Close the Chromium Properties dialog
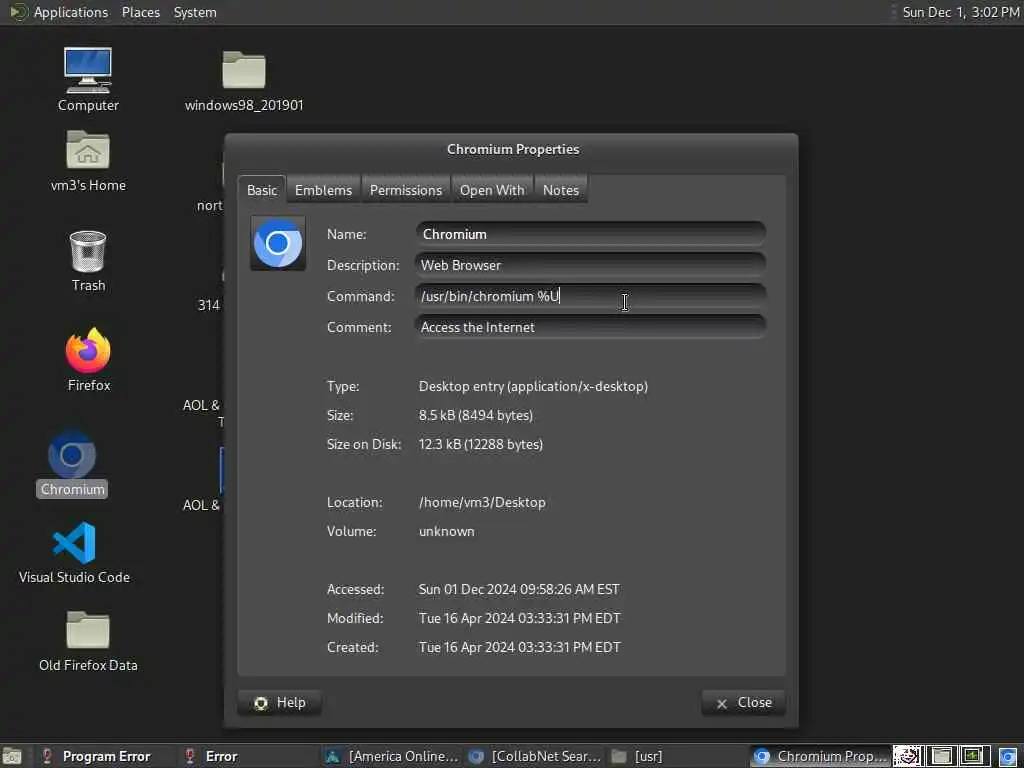The height and width of the screenshot is (768, 1024). (x=743, y=703)
